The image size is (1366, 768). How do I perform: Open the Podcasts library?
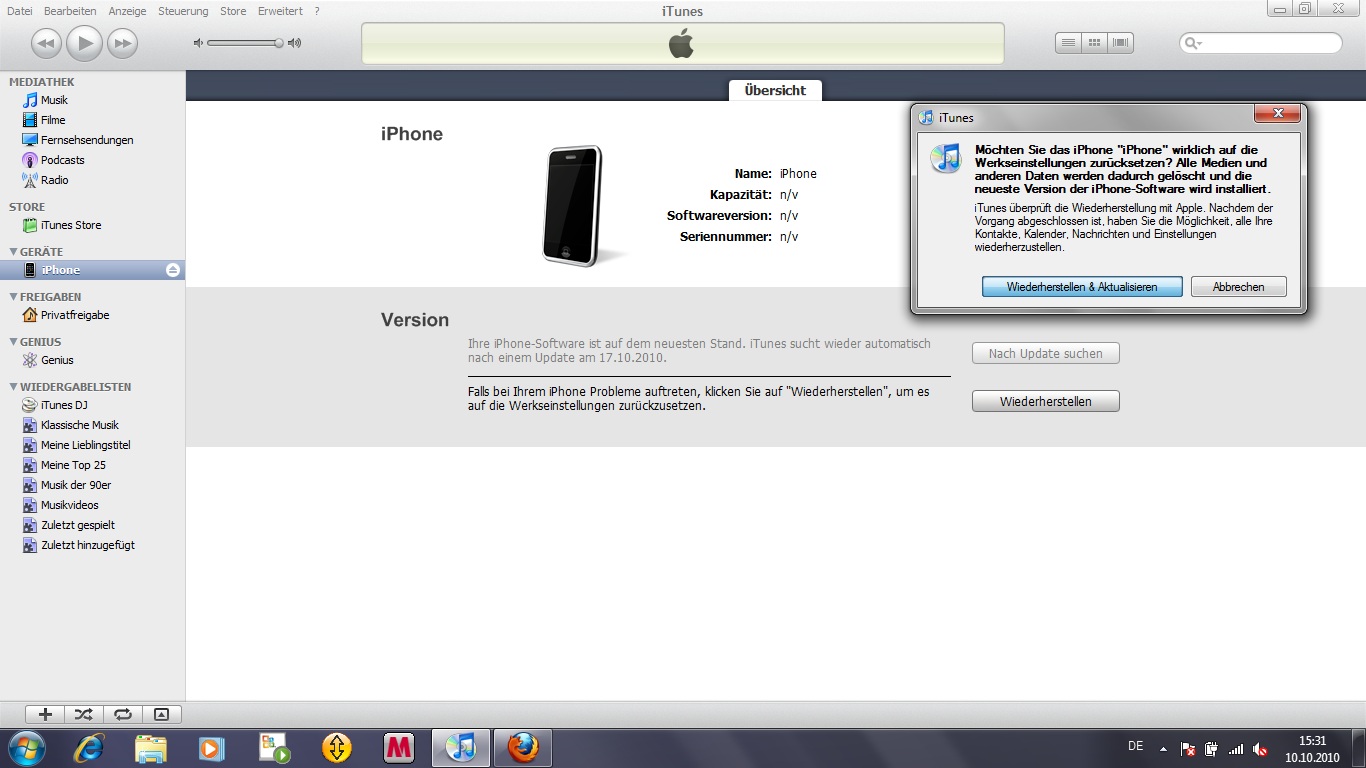(63, 160)
